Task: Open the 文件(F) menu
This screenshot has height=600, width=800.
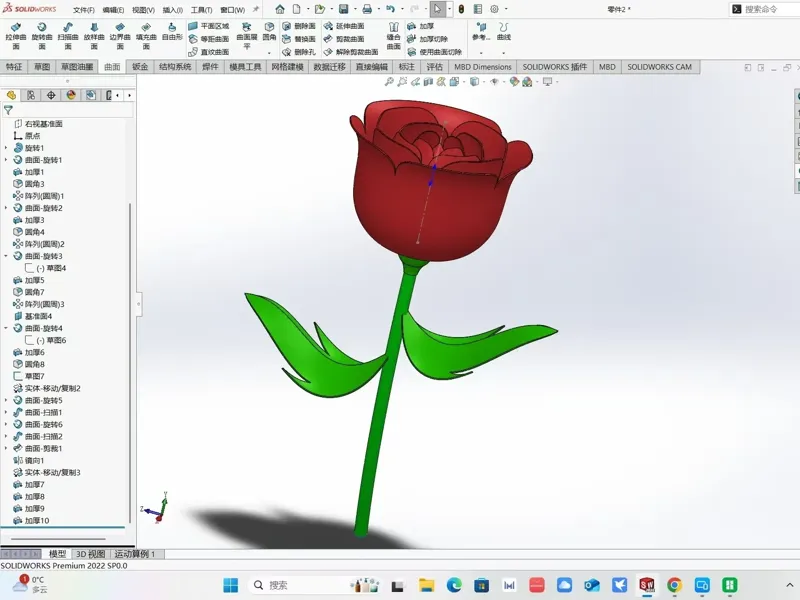Action: (84, 10)
